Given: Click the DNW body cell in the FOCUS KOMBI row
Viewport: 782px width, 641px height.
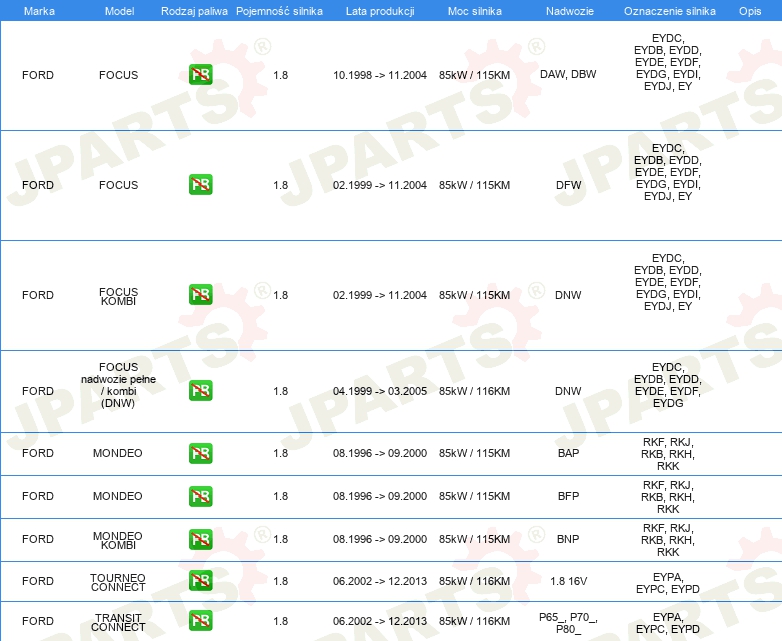Looking at the screenshot, I should 568,295.
